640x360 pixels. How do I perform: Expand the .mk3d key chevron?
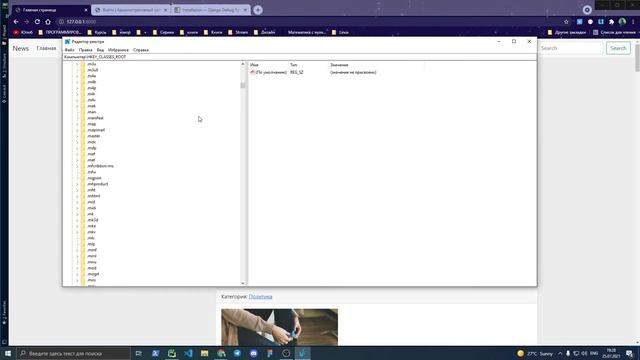77,220
